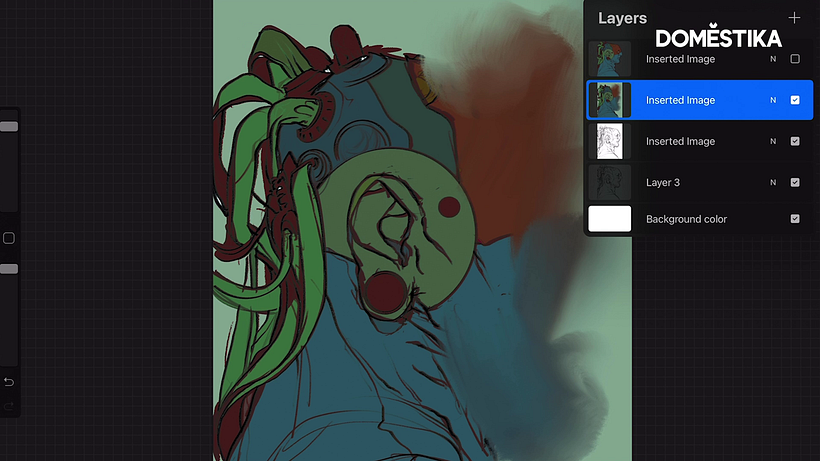Viewport: 820px width, 461px height.
Task: Open blend mode N of top layer
Action: (x=773, y=59)
